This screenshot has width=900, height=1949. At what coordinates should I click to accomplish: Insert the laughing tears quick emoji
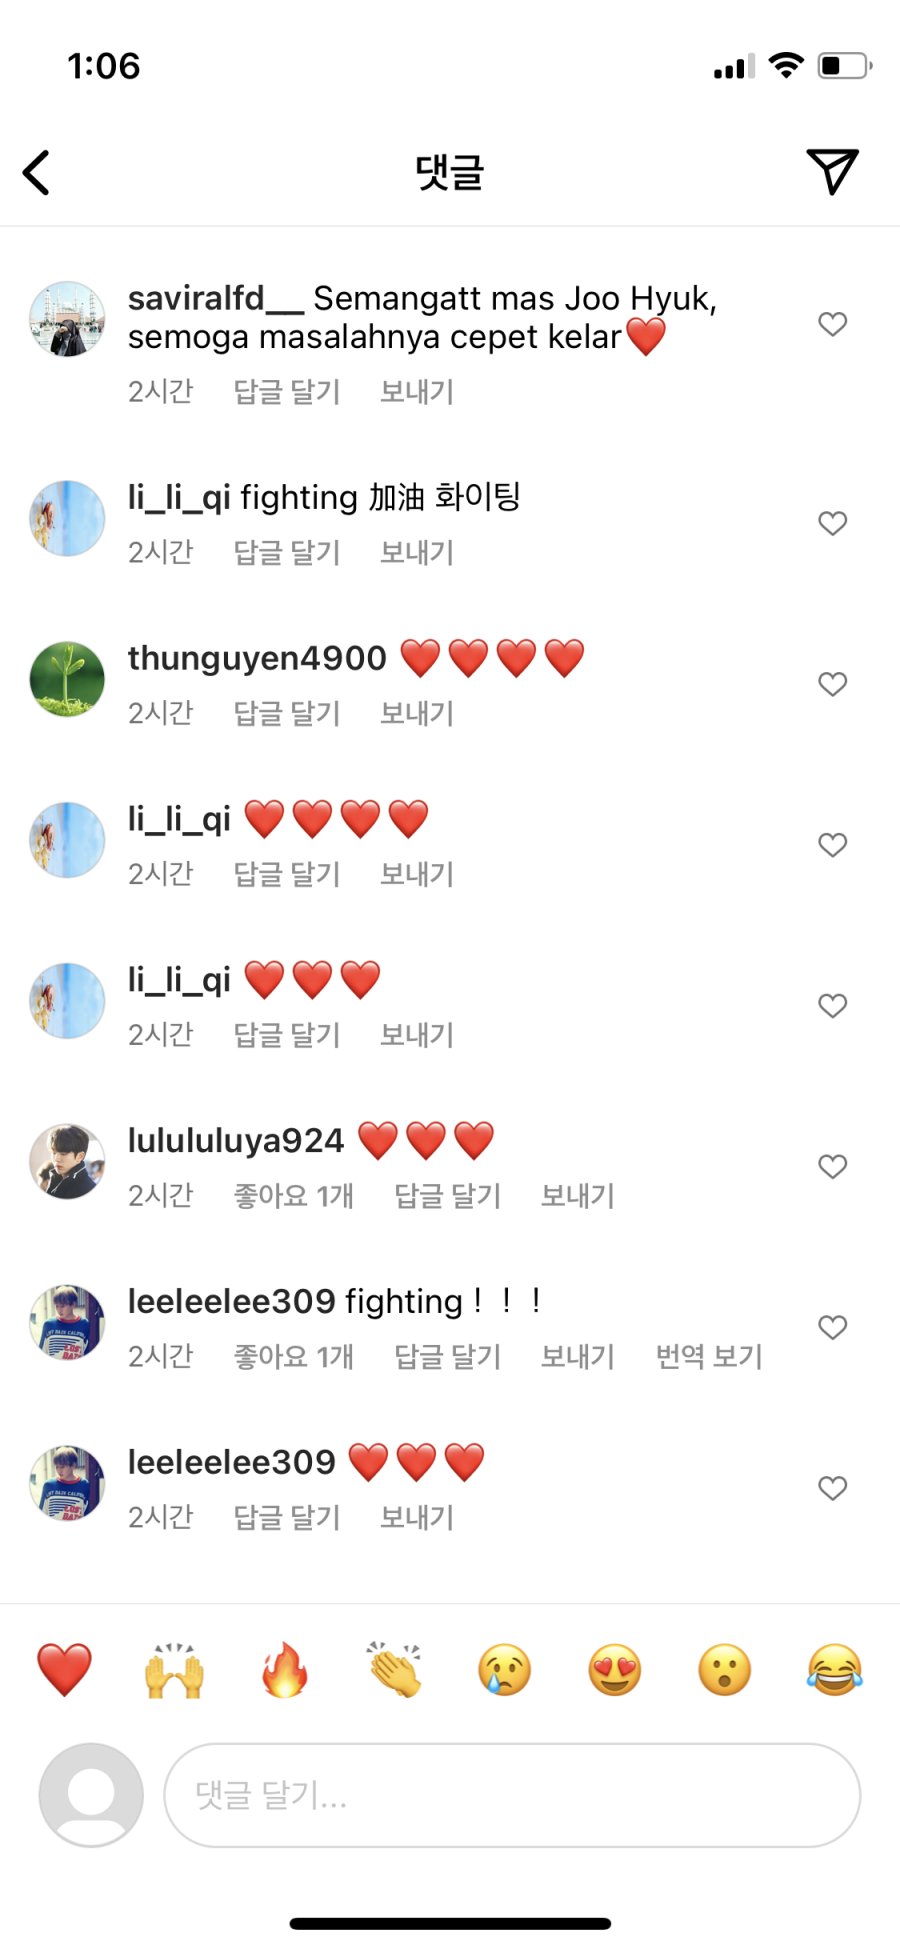tap(835, 1670)
